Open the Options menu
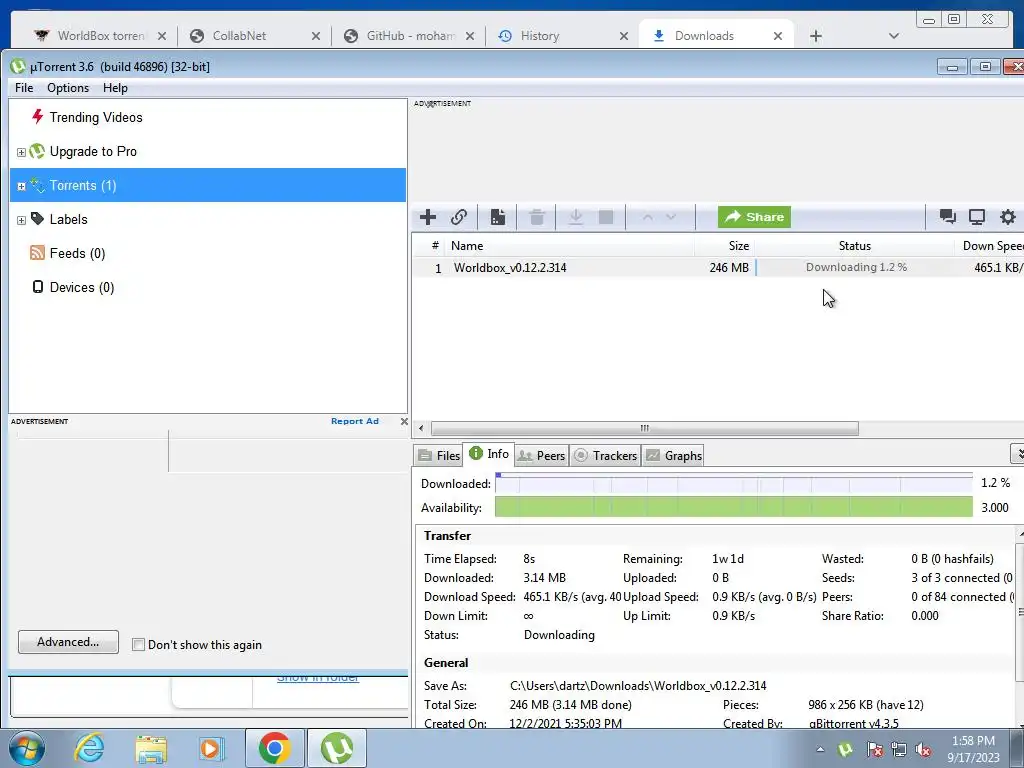Viewport: 1024px width, 768px height. [68, 88]
